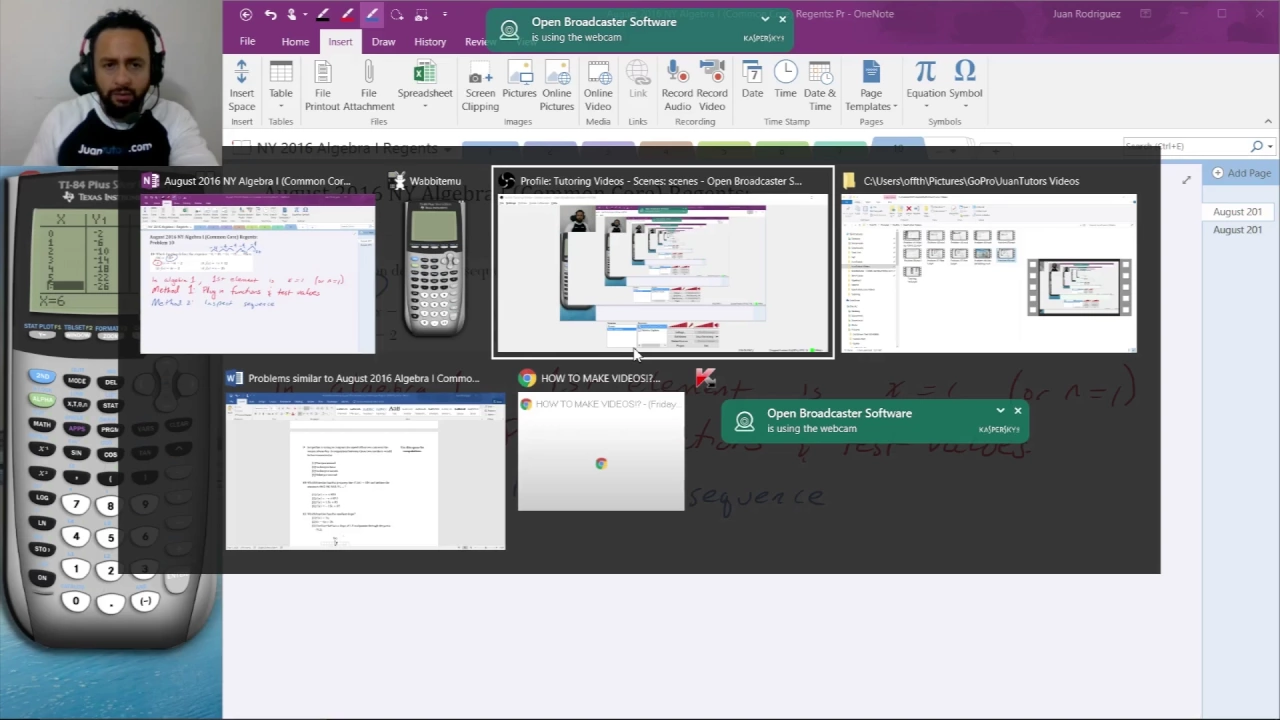Select the first August 201 page
The height and width of the screenshot is (720, 1280).
click(x=1237, y=212)
